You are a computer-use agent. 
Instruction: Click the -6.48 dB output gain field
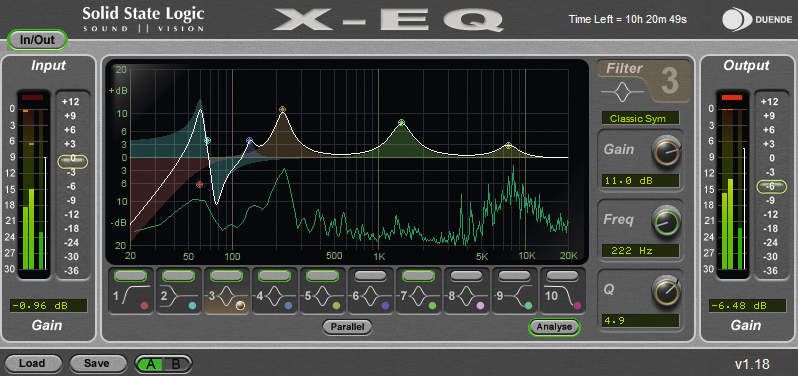[747, 306]
